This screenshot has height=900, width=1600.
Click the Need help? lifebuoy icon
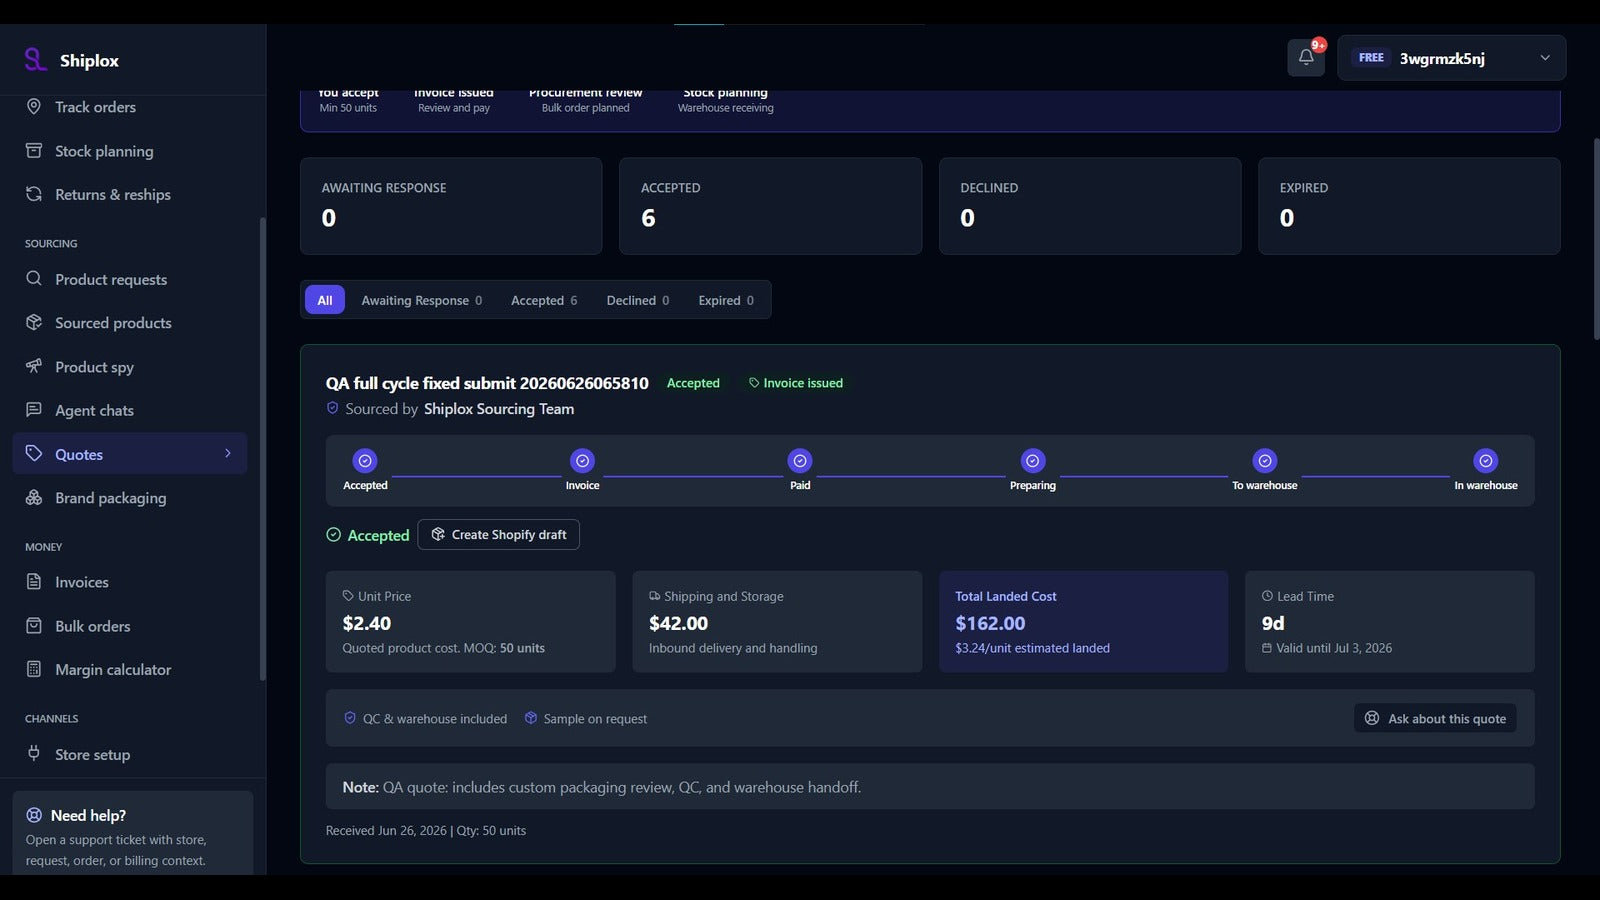tap(34, 815)
